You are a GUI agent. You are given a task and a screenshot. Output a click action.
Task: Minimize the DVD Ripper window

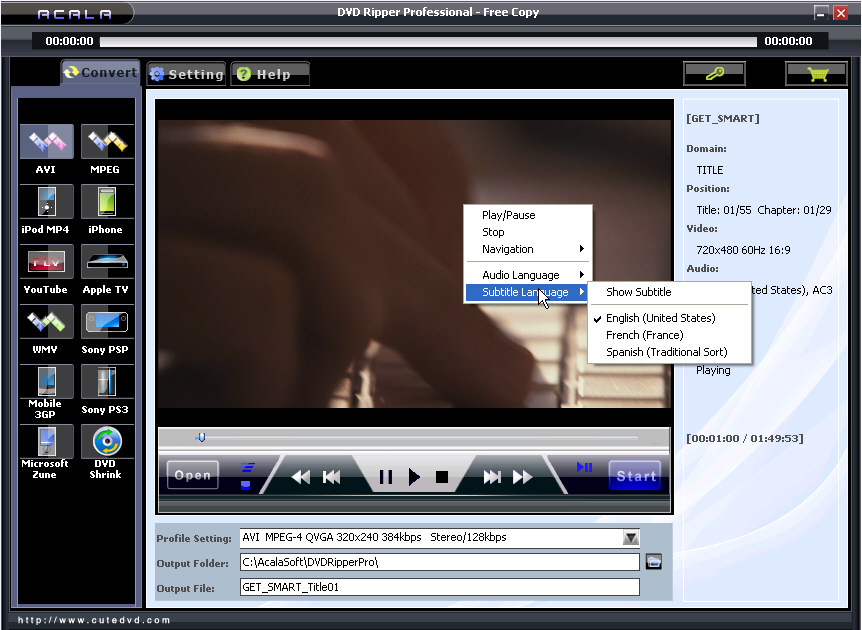click(821, 13)
